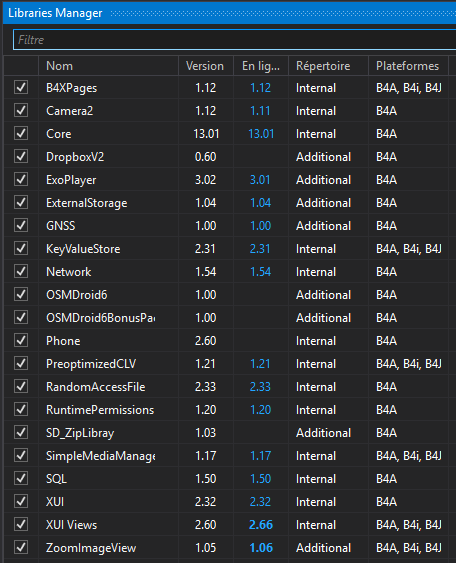Screen dimensions: 456x563
Task: Sort by the Version column header
Action: click(206, 66)
